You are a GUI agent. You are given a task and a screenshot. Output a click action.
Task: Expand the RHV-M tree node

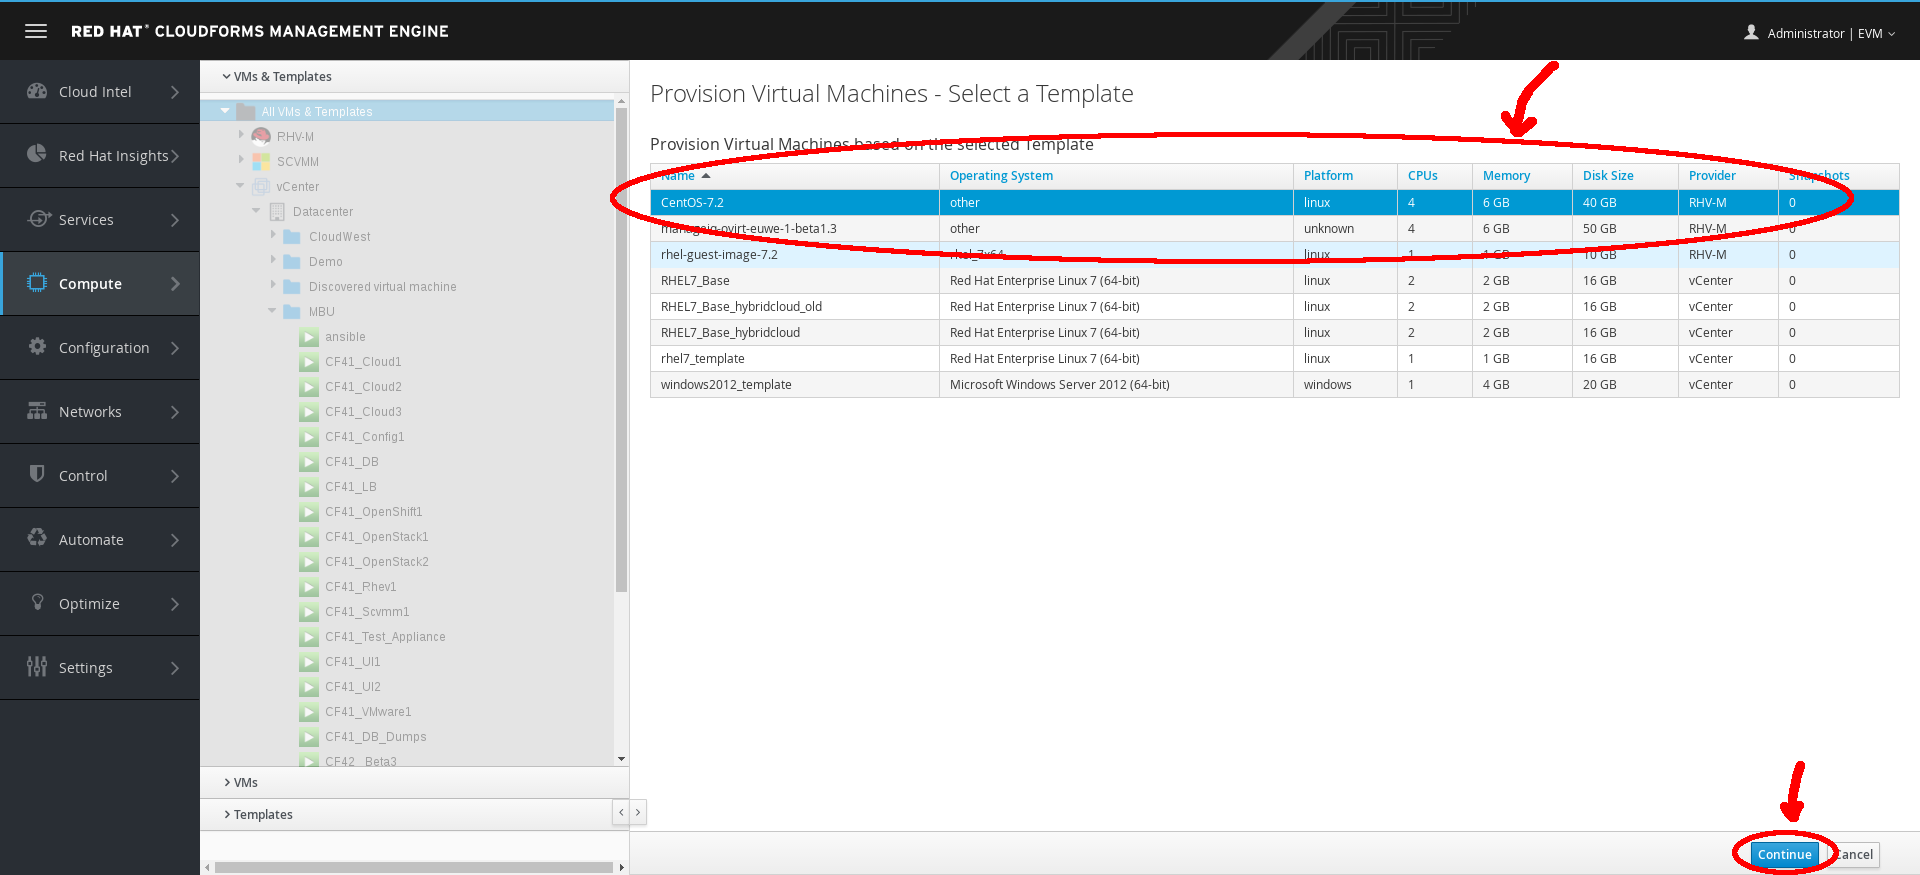pos(241,134)
